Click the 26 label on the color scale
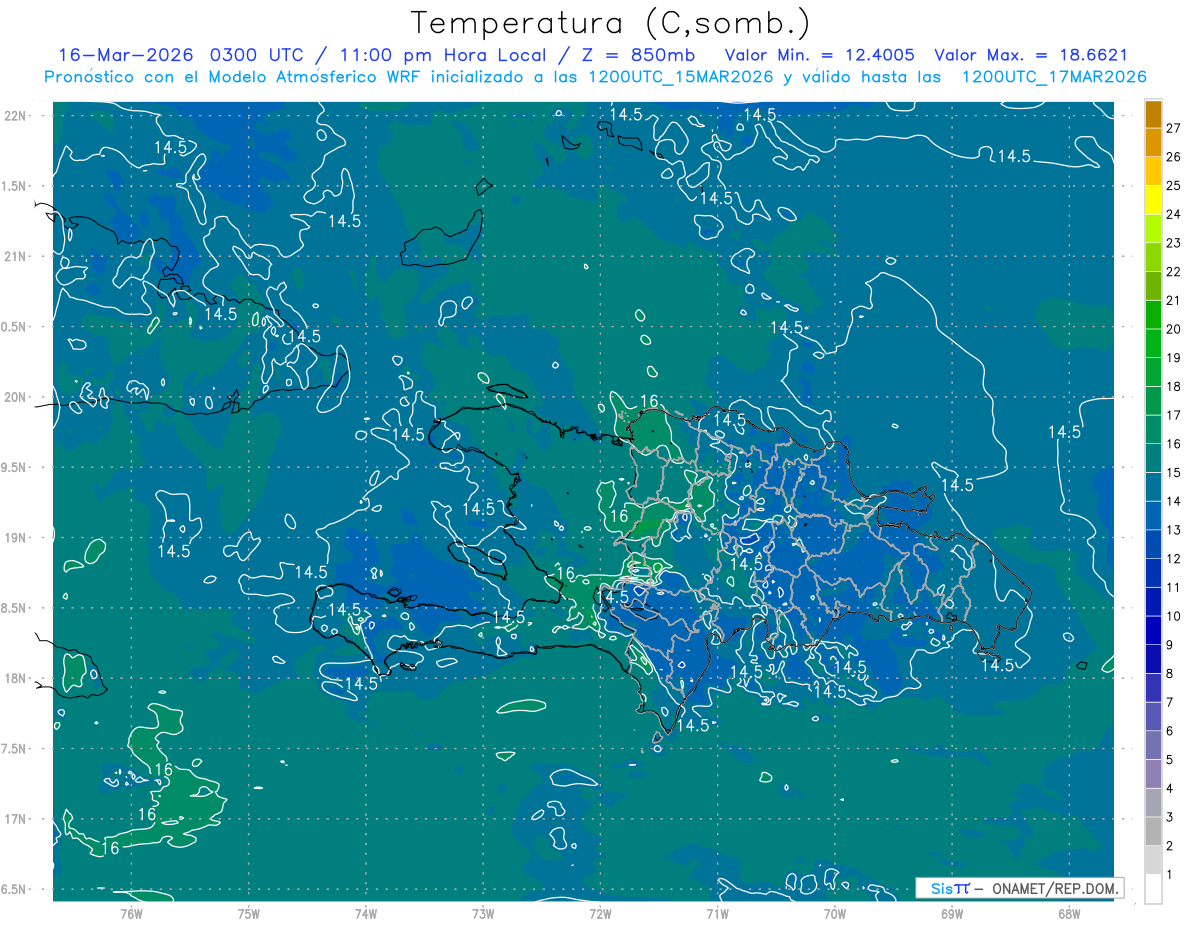The image size is (1200, 927). (x=1174, y=157)
